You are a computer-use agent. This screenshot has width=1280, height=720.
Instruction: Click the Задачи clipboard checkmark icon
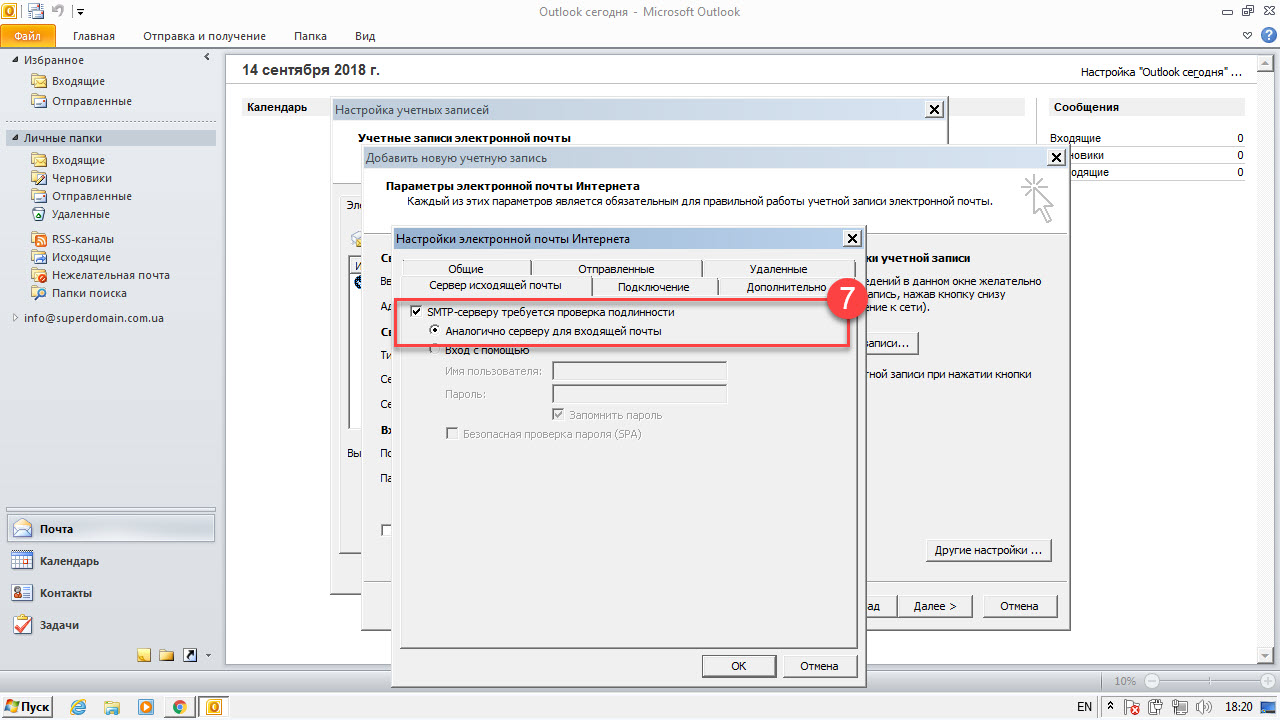(x=24, y=625)
